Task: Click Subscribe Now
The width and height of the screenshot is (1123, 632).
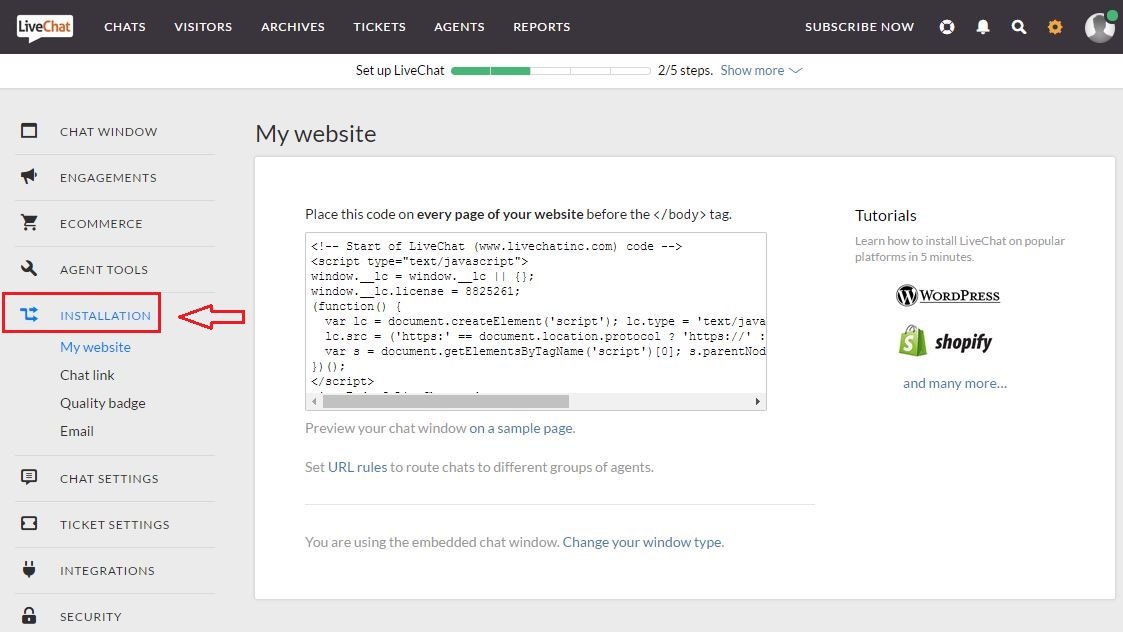Action: click(x=859, y=27)
